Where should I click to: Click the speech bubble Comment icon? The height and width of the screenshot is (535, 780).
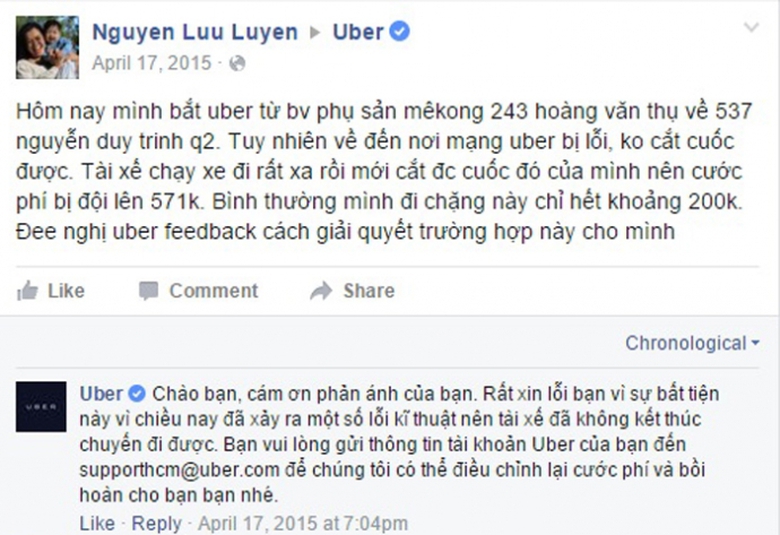[148, 291]
